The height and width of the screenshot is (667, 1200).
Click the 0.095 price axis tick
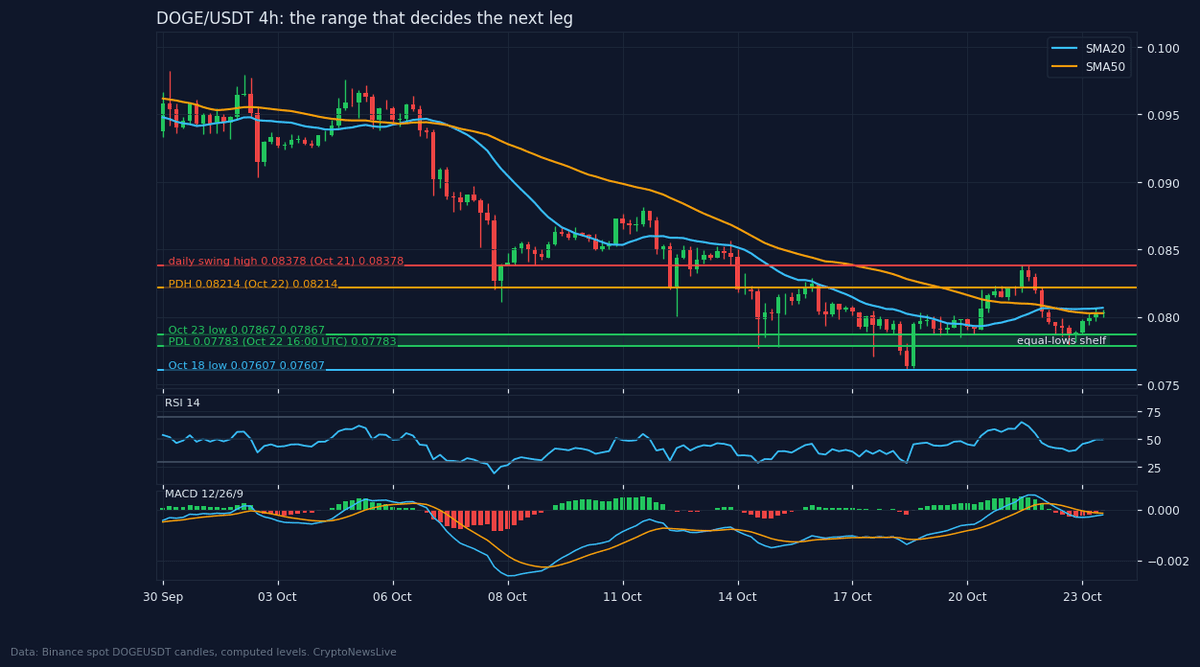coord(1164,116)
